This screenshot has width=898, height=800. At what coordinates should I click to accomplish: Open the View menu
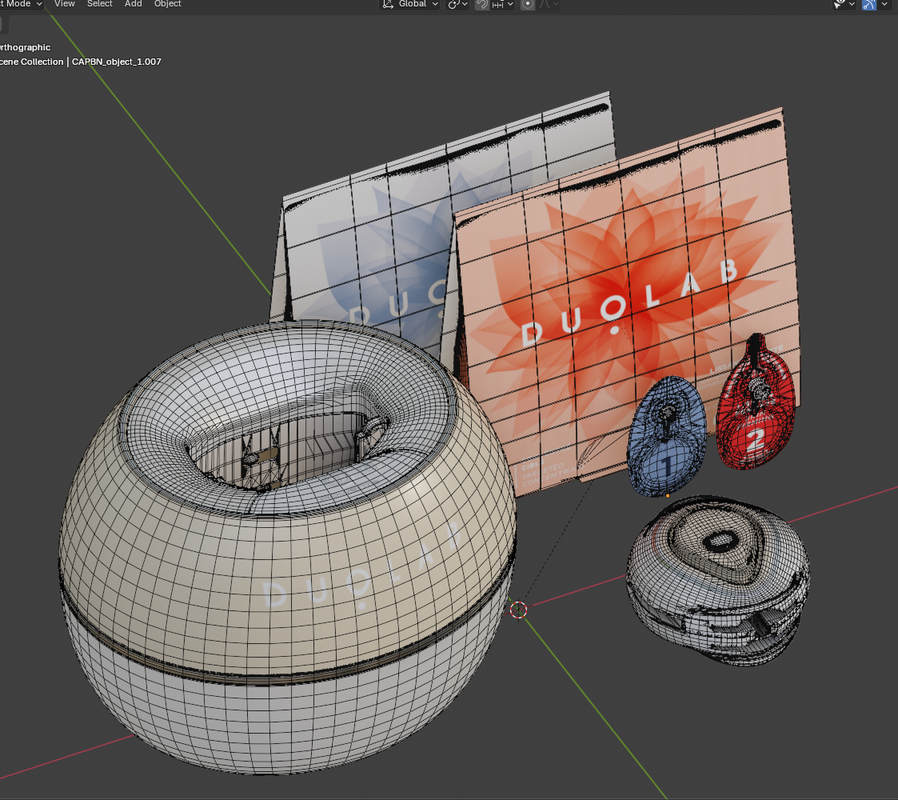pos(64,4)
